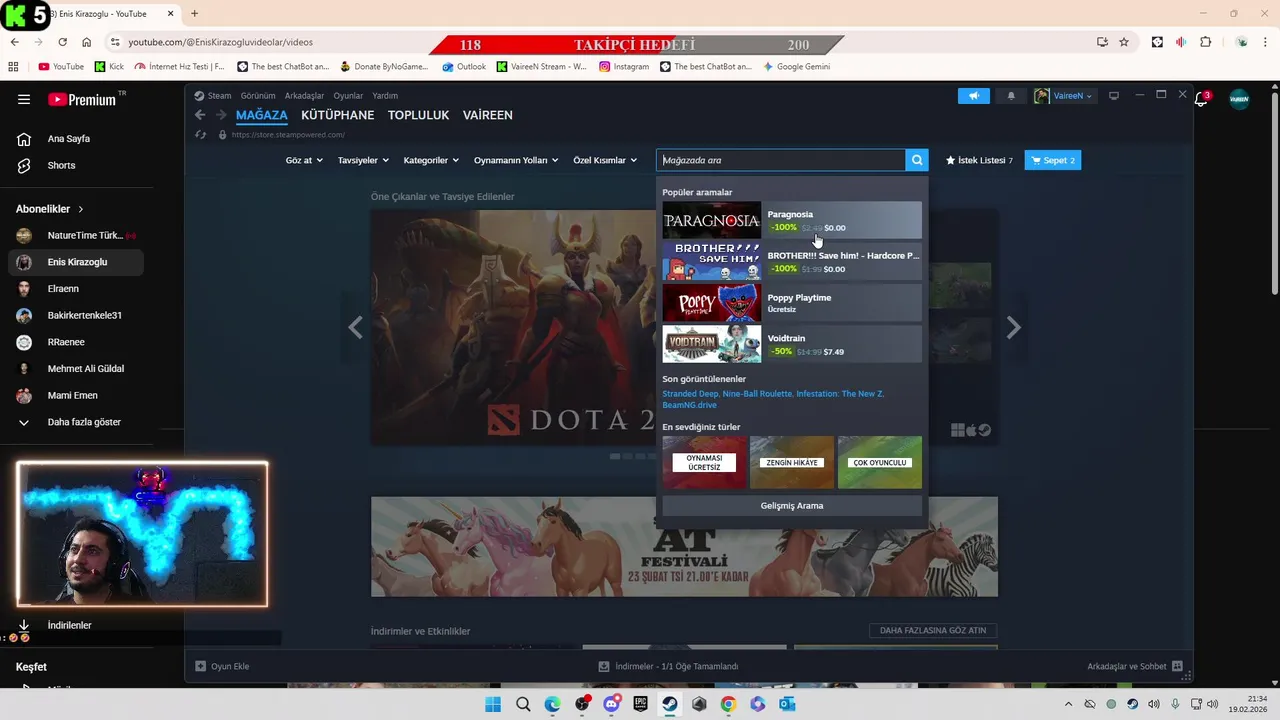Show hidden system tray icons
The height and width of the screenshot is (720, 1280).
coord(1068,704)
